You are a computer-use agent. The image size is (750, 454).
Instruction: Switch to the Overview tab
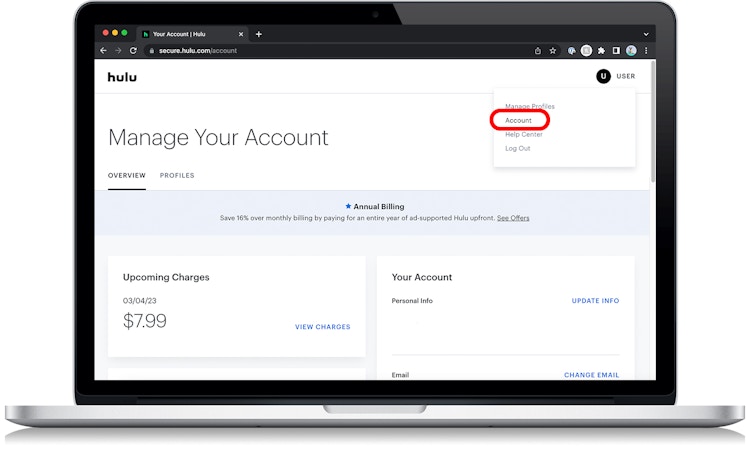click(127, 176)
